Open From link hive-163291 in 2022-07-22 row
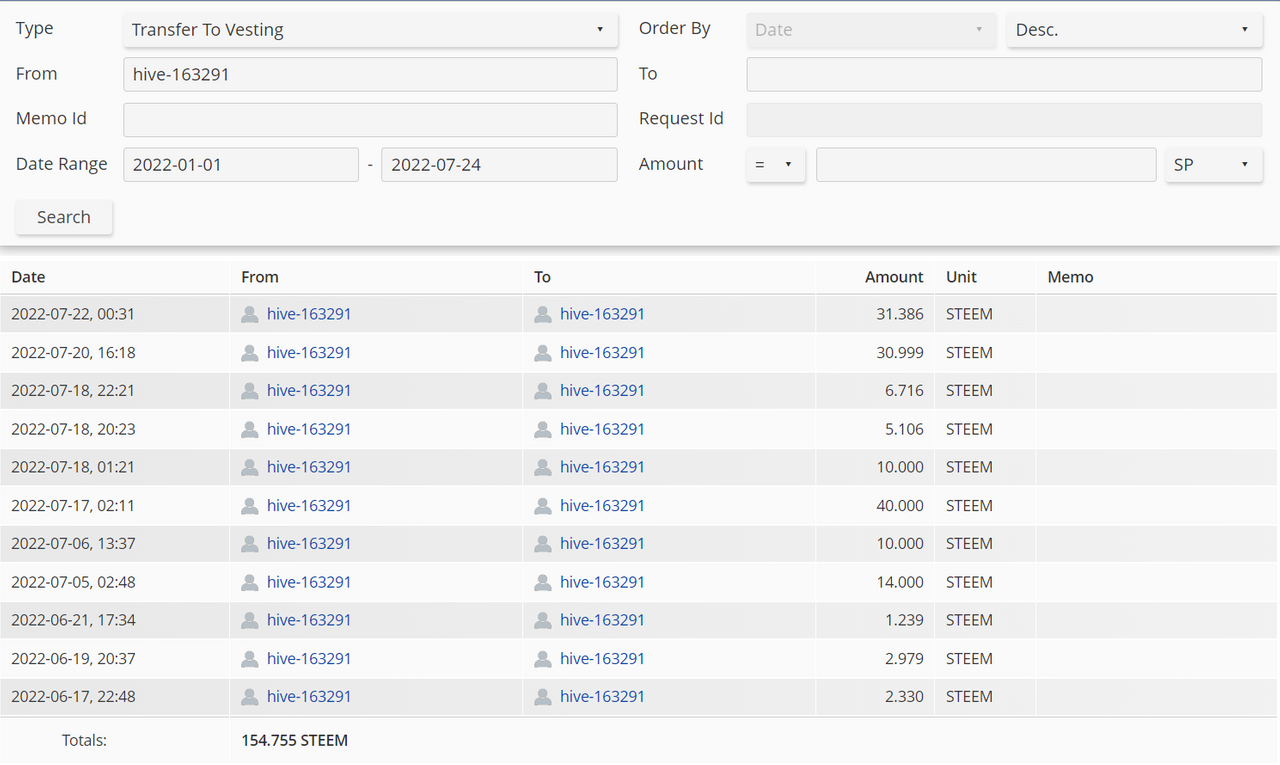This screenshot has height=765, width=1280. point(309,314)
